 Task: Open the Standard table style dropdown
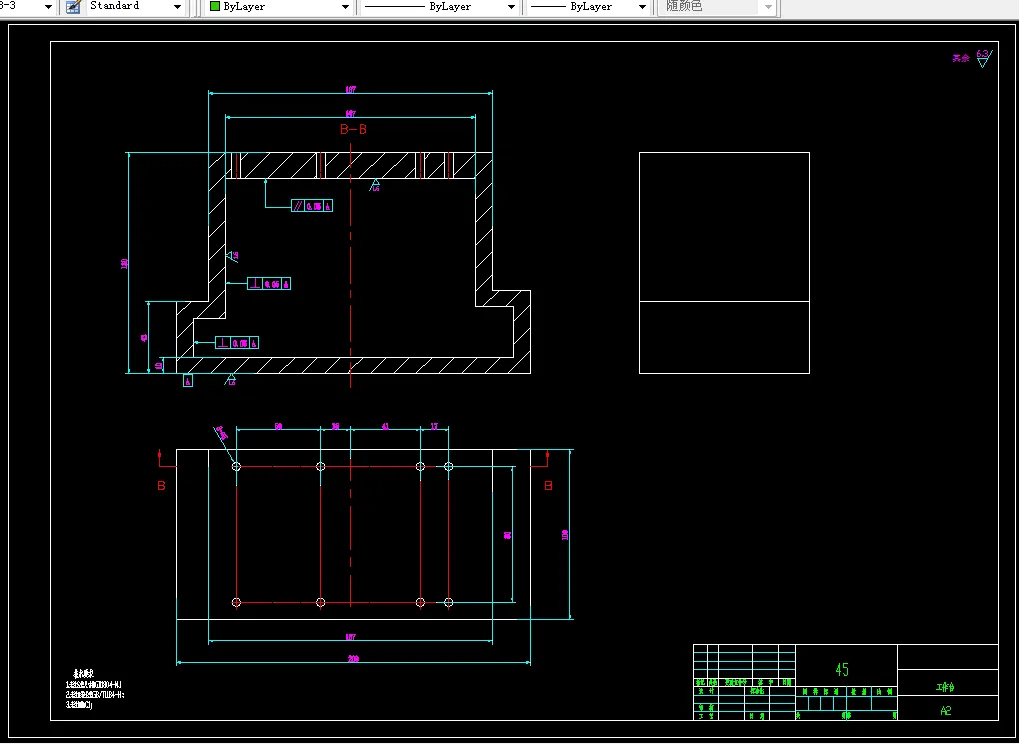[x=133, y=6]
